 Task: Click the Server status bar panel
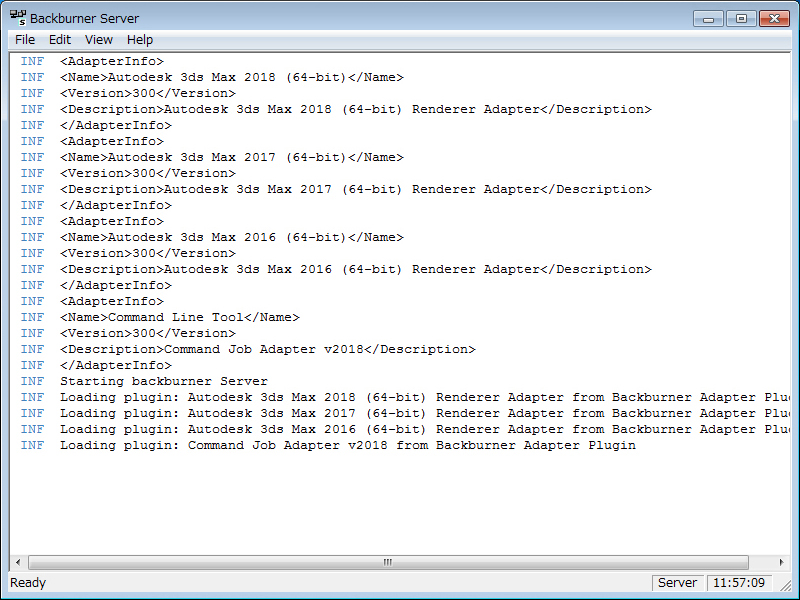[677, 583]
